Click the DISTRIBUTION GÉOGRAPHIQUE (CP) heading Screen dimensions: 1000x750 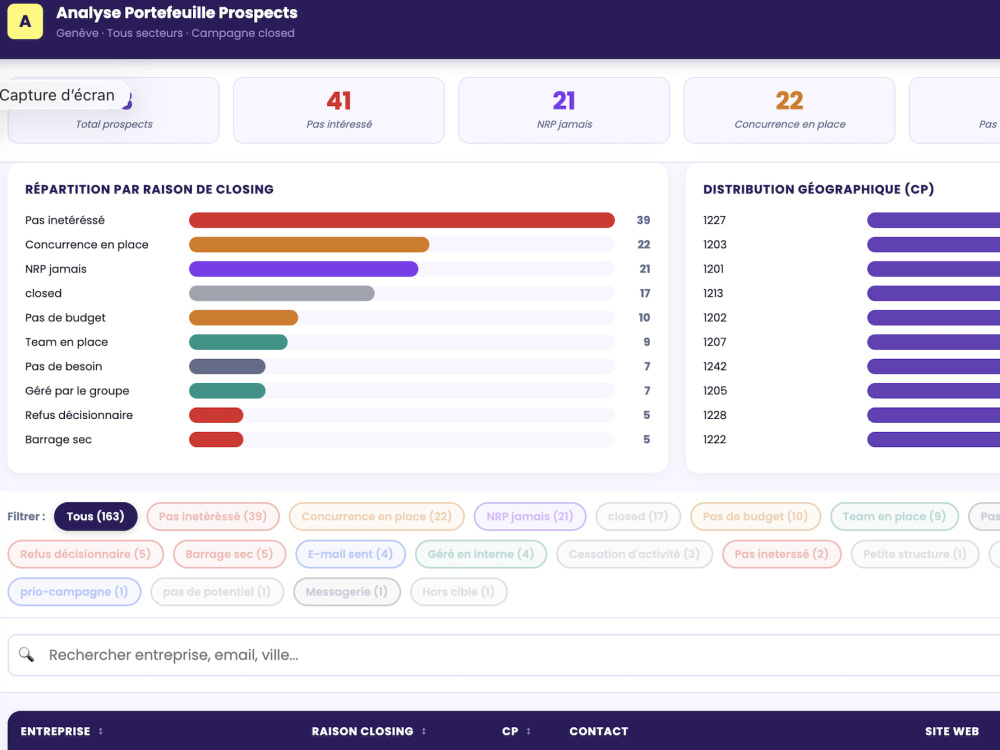click(x=818, y=189)
